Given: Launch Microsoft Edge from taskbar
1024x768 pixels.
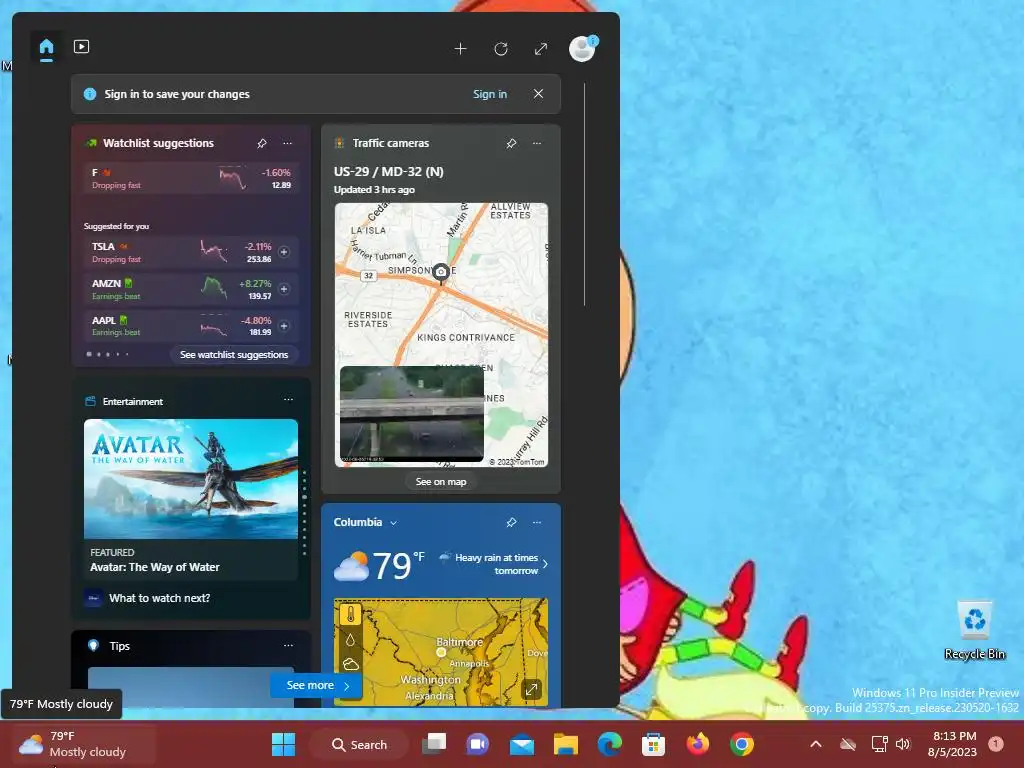Looking at the screenshot, I should coord(610,744).
